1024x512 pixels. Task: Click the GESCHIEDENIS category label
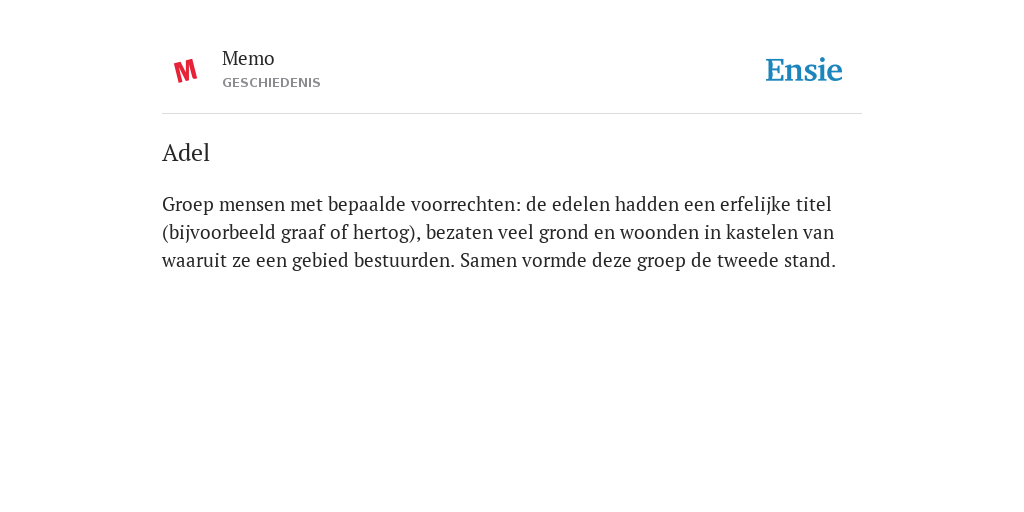pyautogui.click(x=271, y=83)
